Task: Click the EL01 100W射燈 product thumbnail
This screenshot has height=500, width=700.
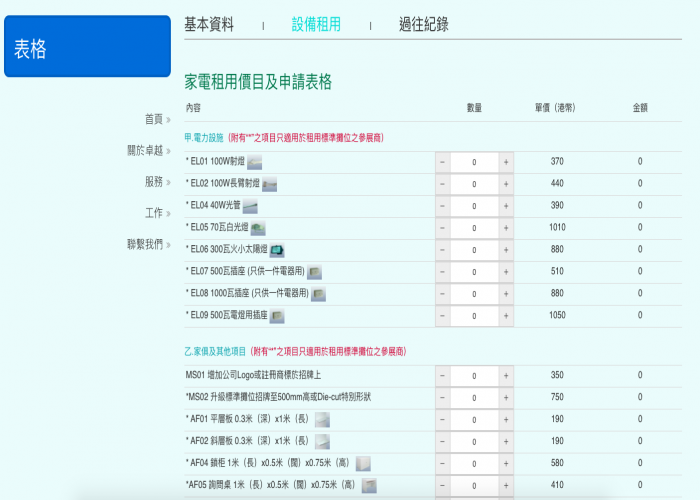Action: click(255, 162)
